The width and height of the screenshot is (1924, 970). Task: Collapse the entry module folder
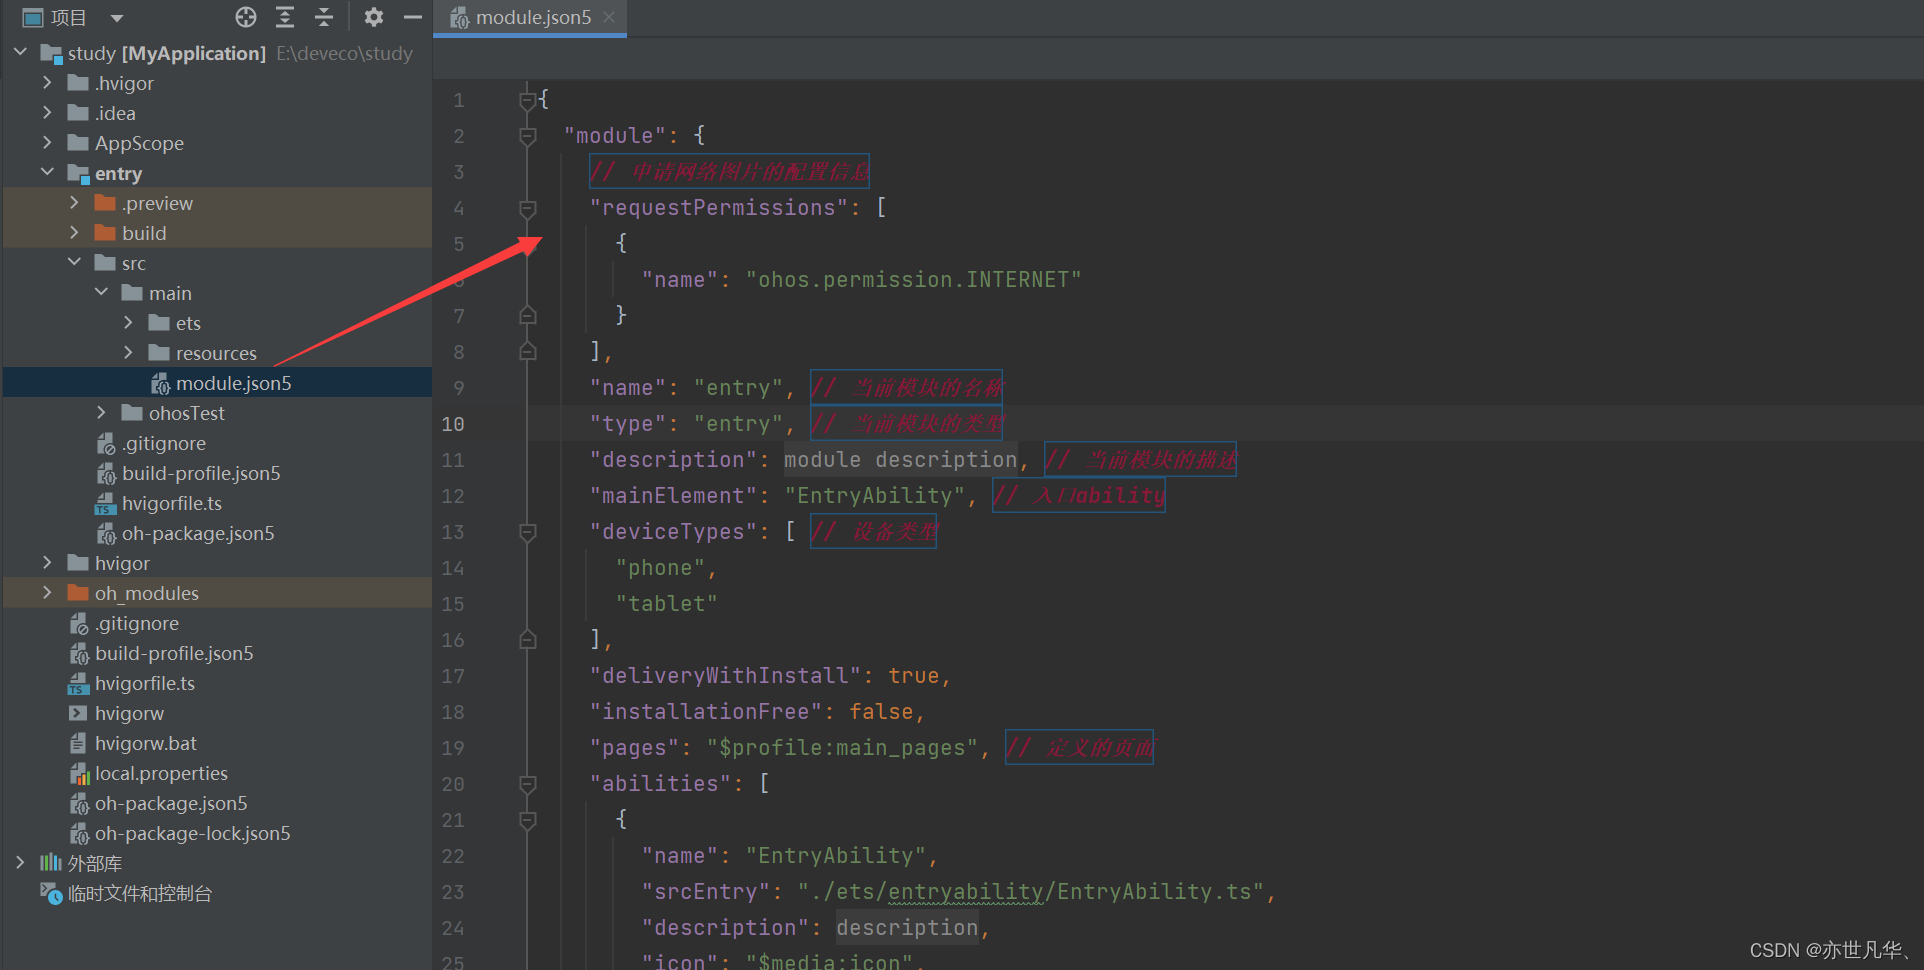[47, 173]
